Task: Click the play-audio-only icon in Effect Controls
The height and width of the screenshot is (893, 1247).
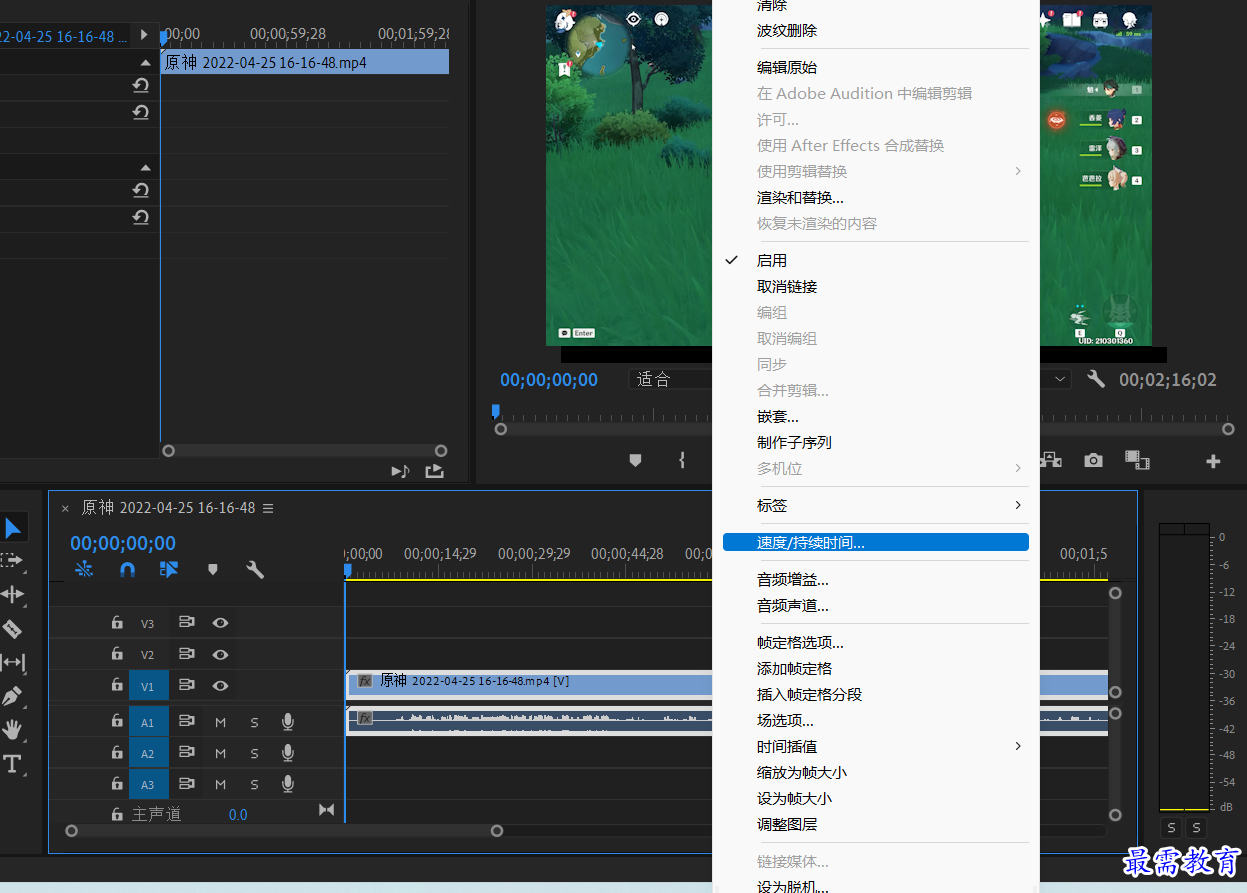Action: pyautogui.click(x=400, y=470)
